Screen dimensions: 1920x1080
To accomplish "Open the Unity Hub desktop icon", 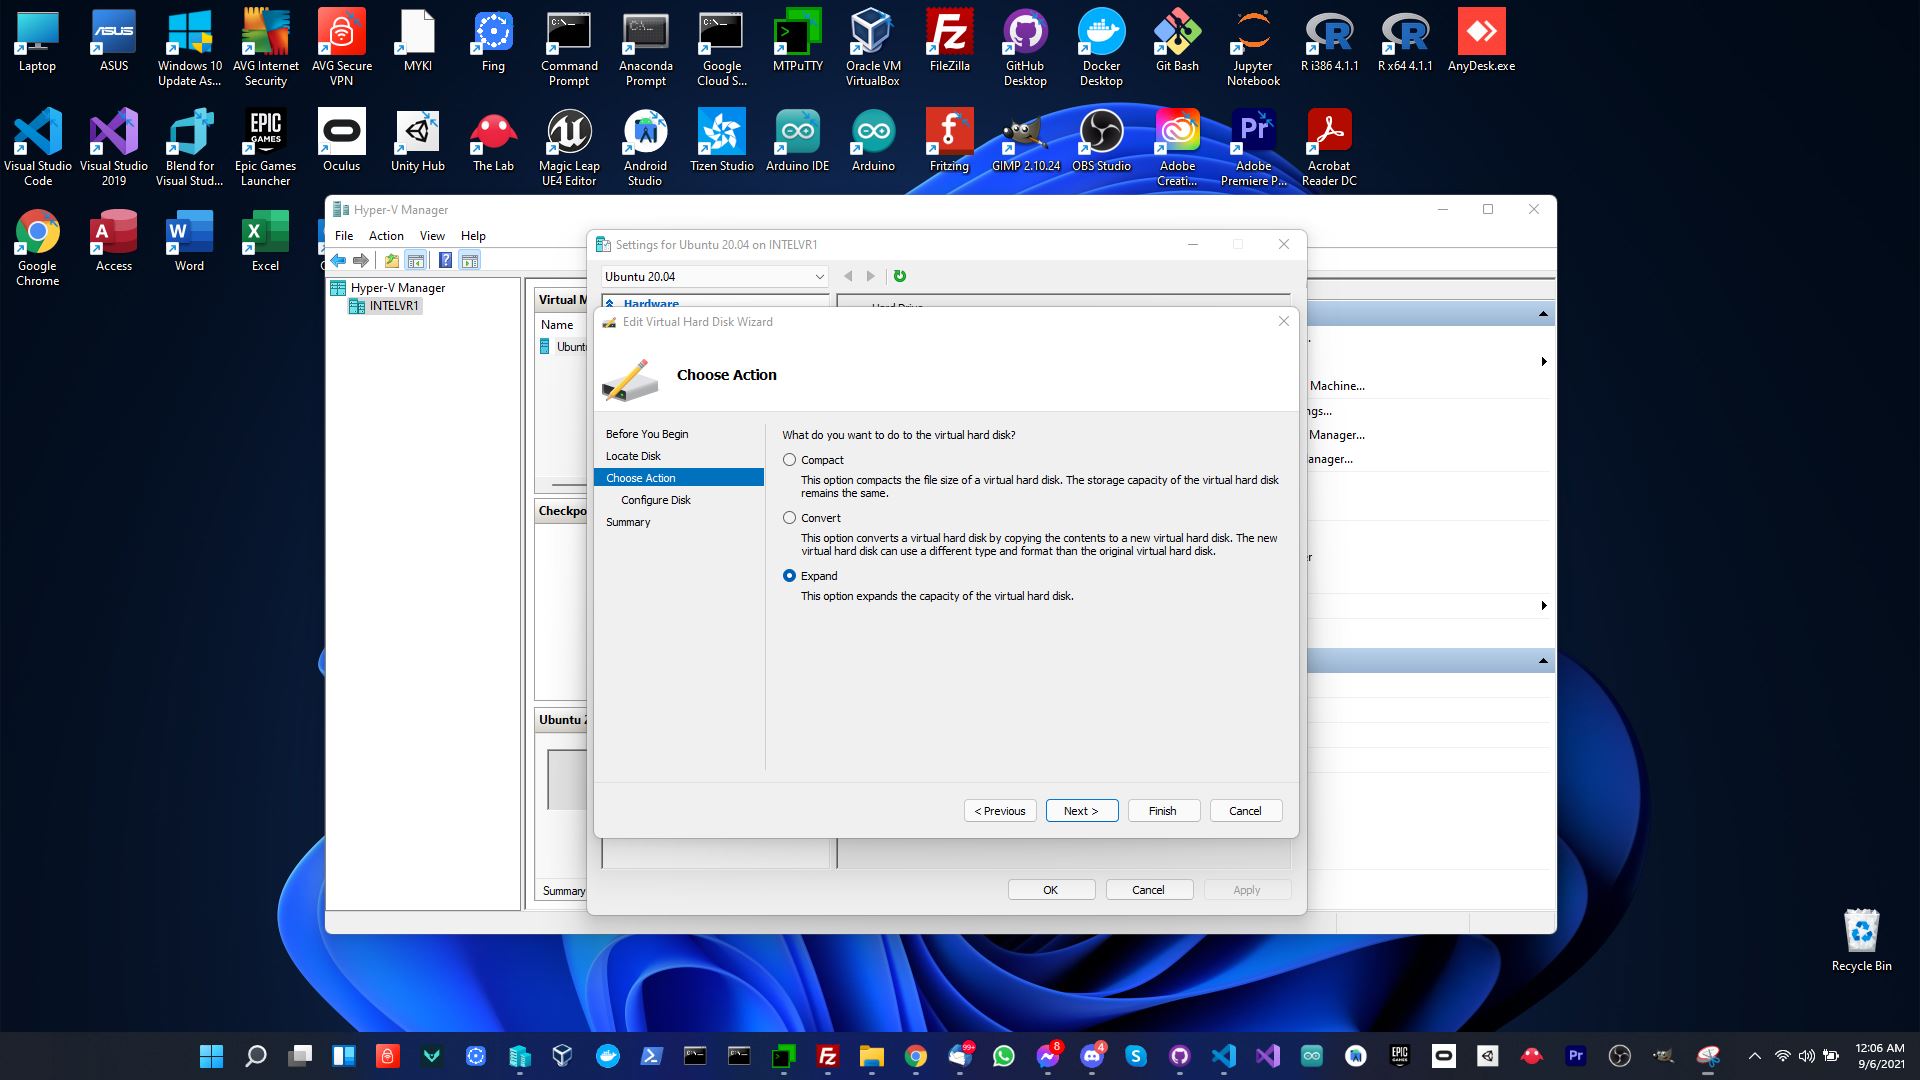I will point(417,140).
